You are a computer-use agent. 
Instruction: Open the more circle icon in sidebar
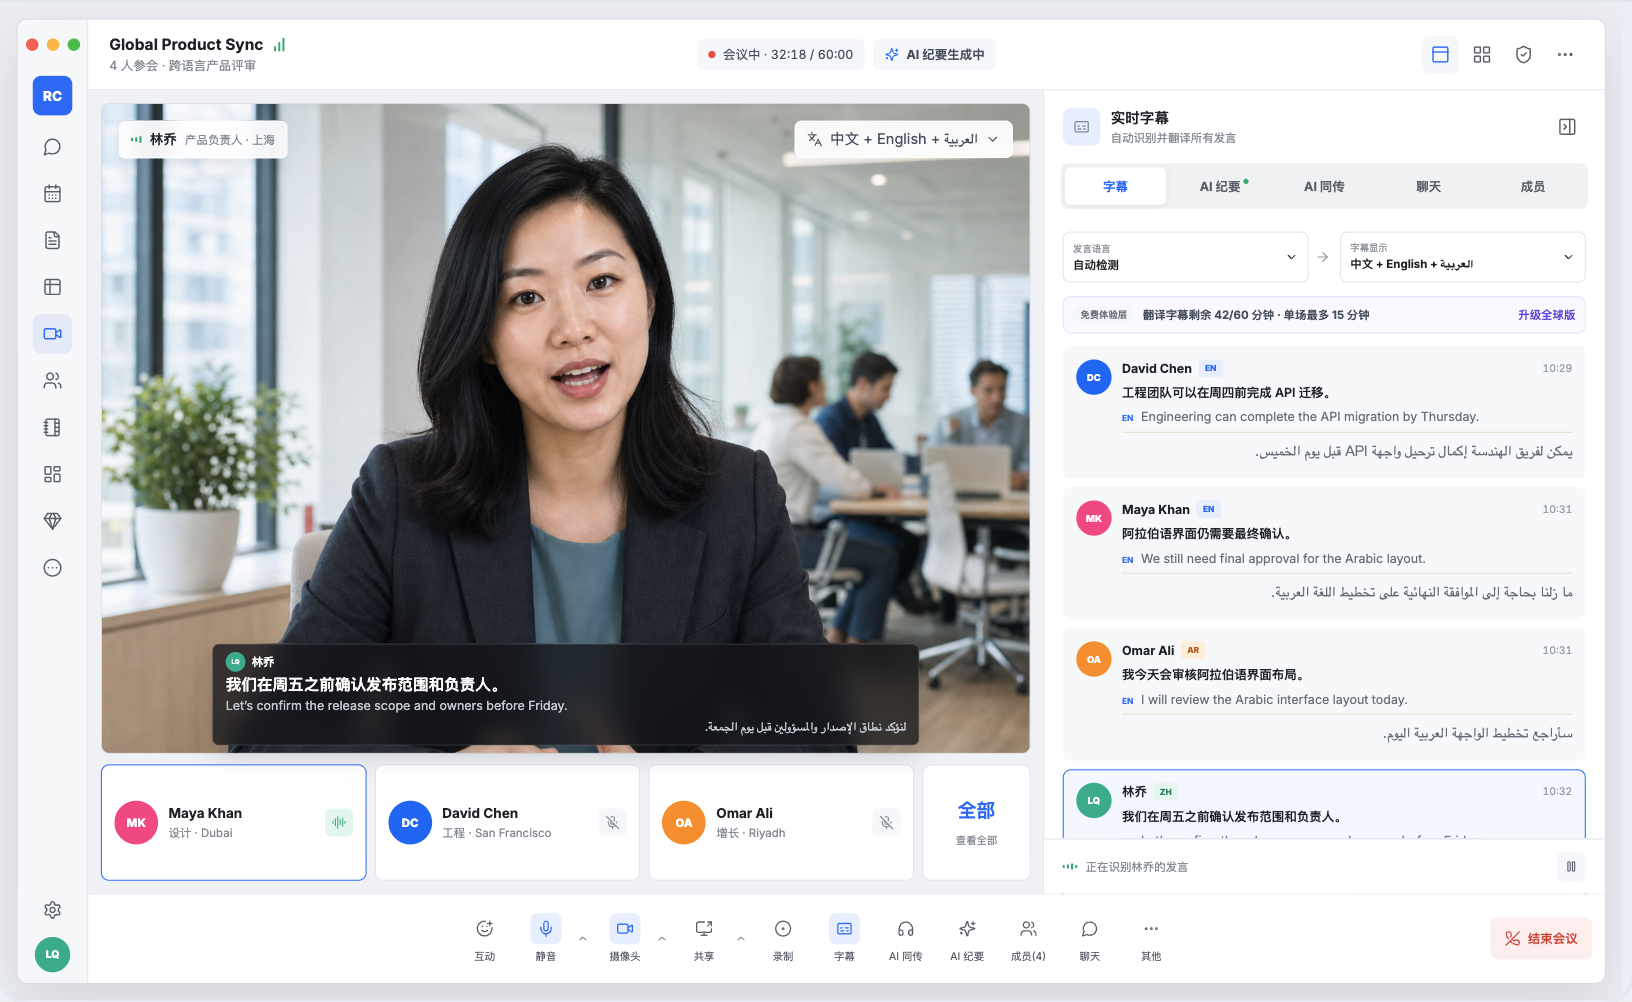(x=52, y=568)
